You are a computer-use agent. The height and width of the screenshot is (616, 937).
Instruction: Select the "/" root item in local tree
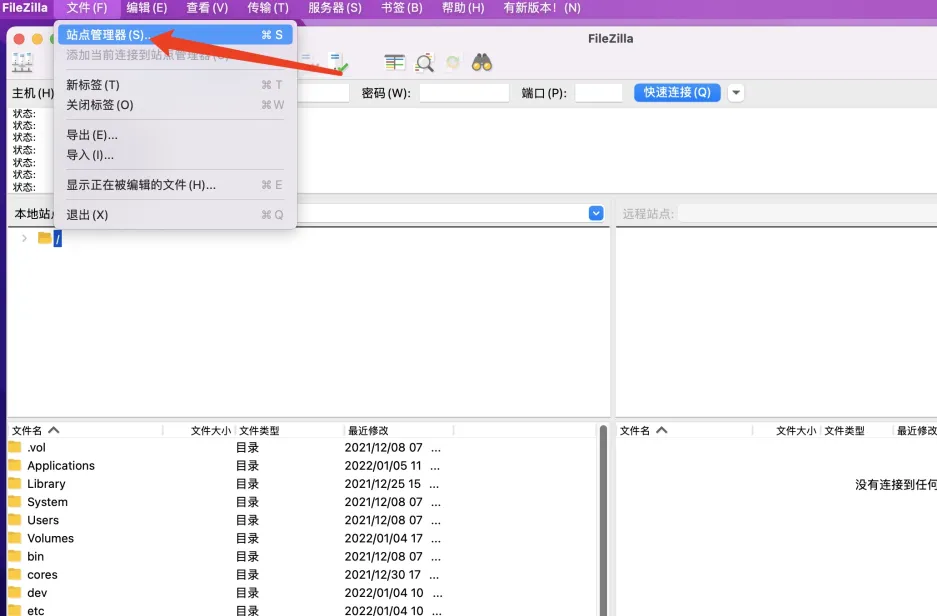pyautogui.click(x=57, y=239)
